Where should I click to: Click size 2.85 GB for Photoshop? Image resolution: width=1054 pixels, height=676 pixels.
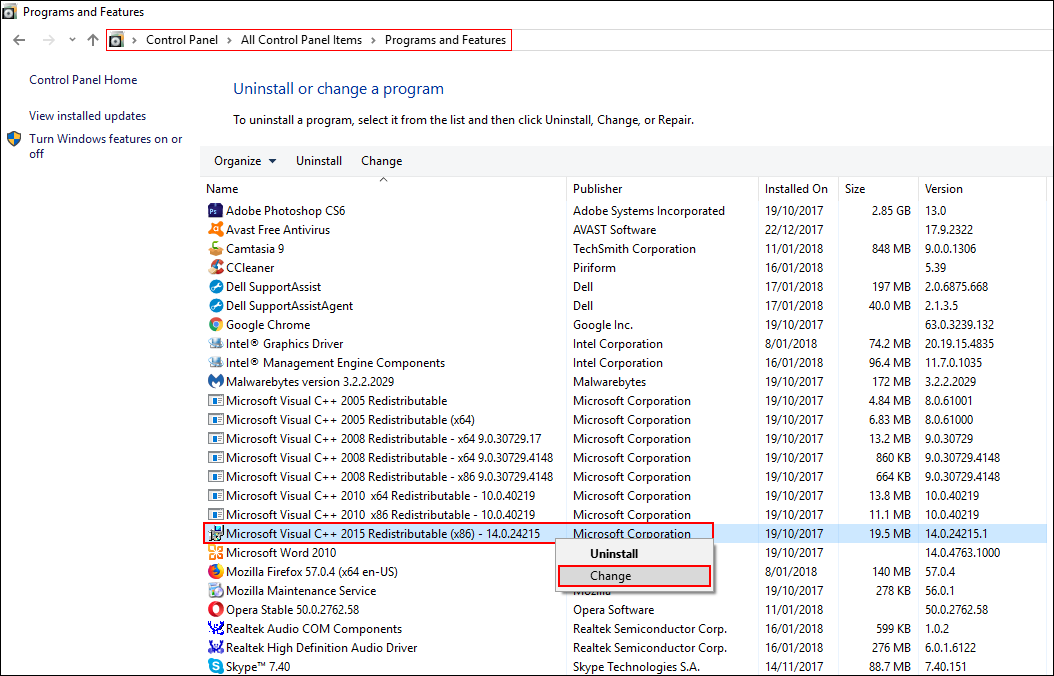click(x=891, y=210)
